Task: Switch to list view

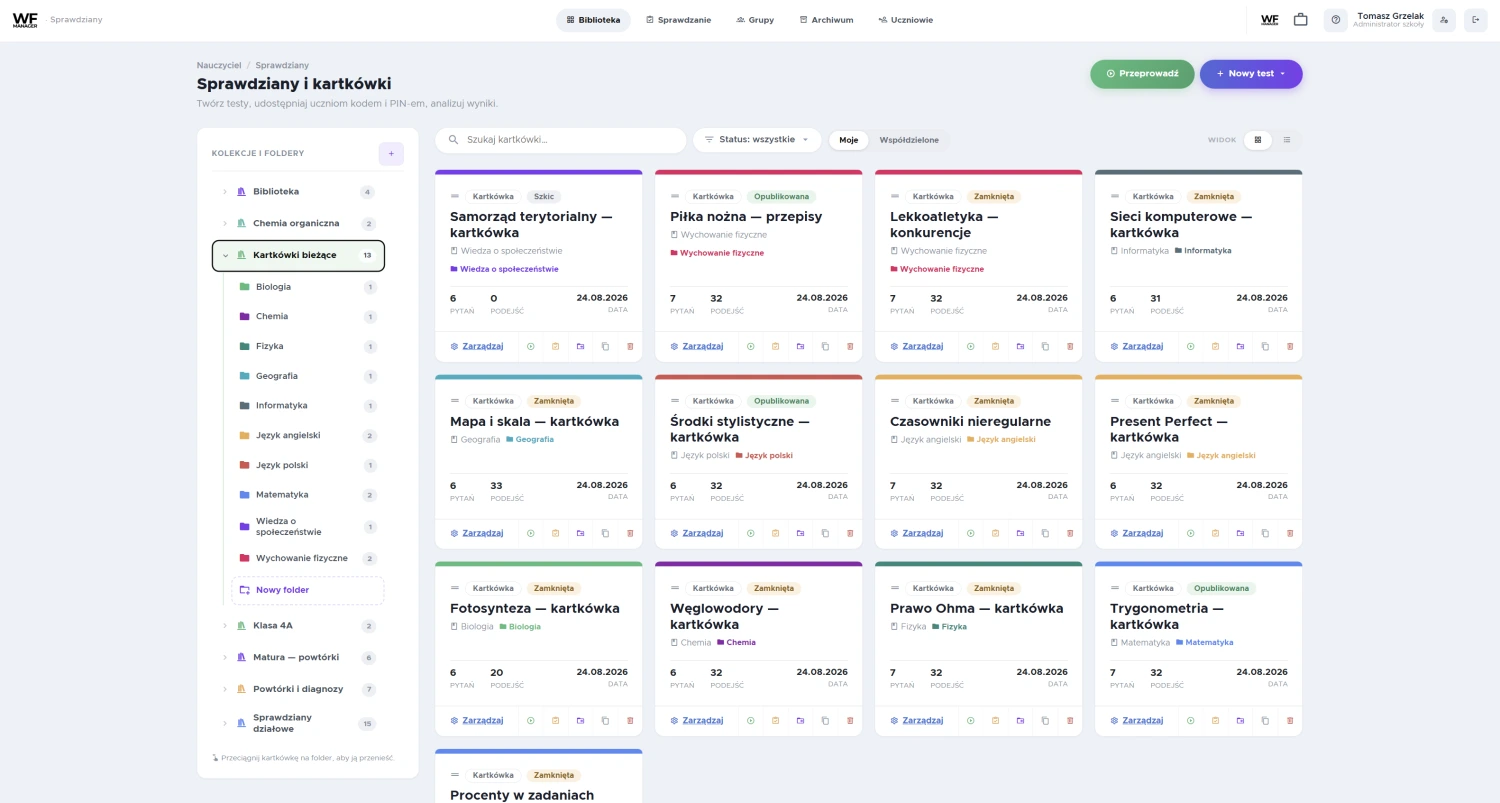Action: click(1287, 140)
